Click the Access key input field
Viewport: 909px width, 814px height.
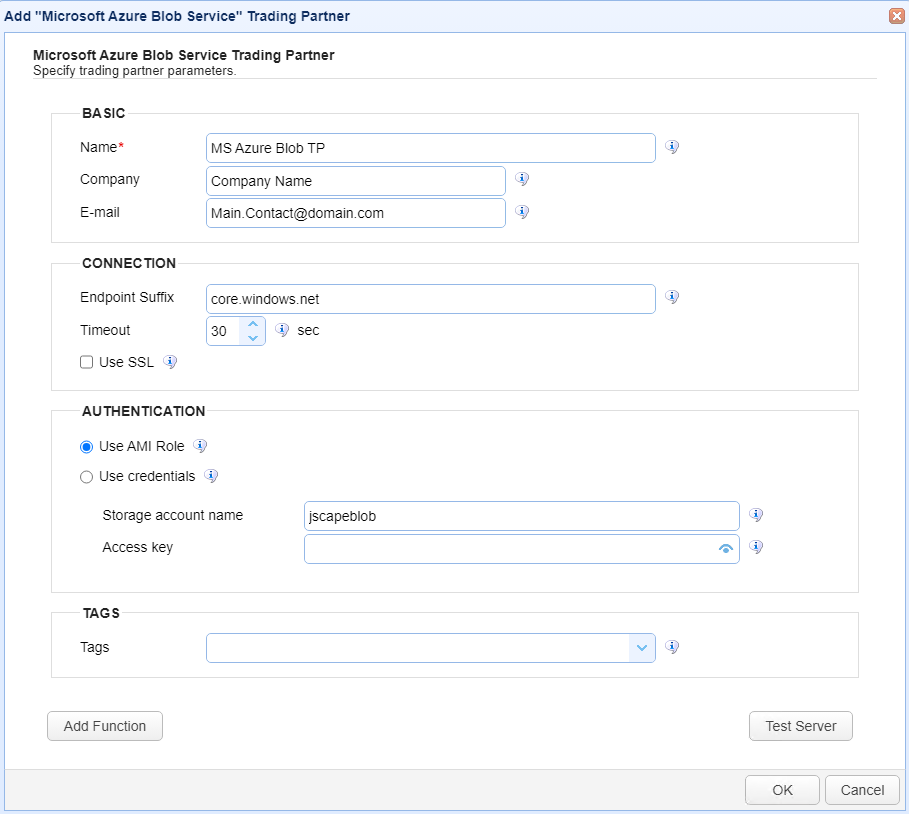pos(522,548)
